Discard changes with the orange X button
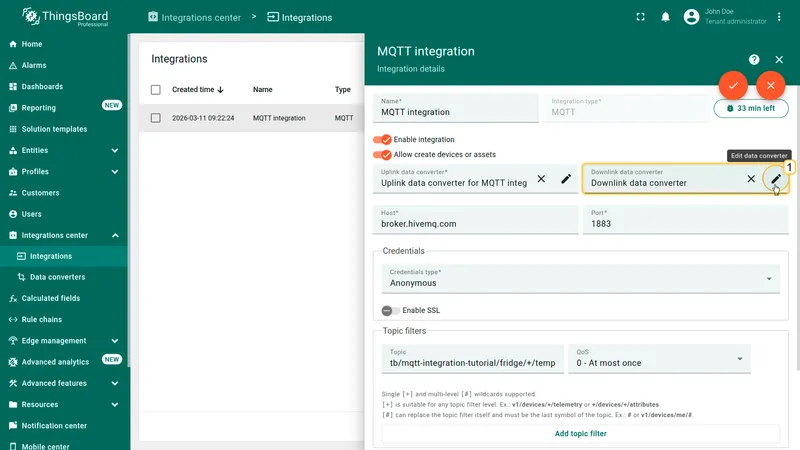Screen dimensions: 800x450 [770, 85]
